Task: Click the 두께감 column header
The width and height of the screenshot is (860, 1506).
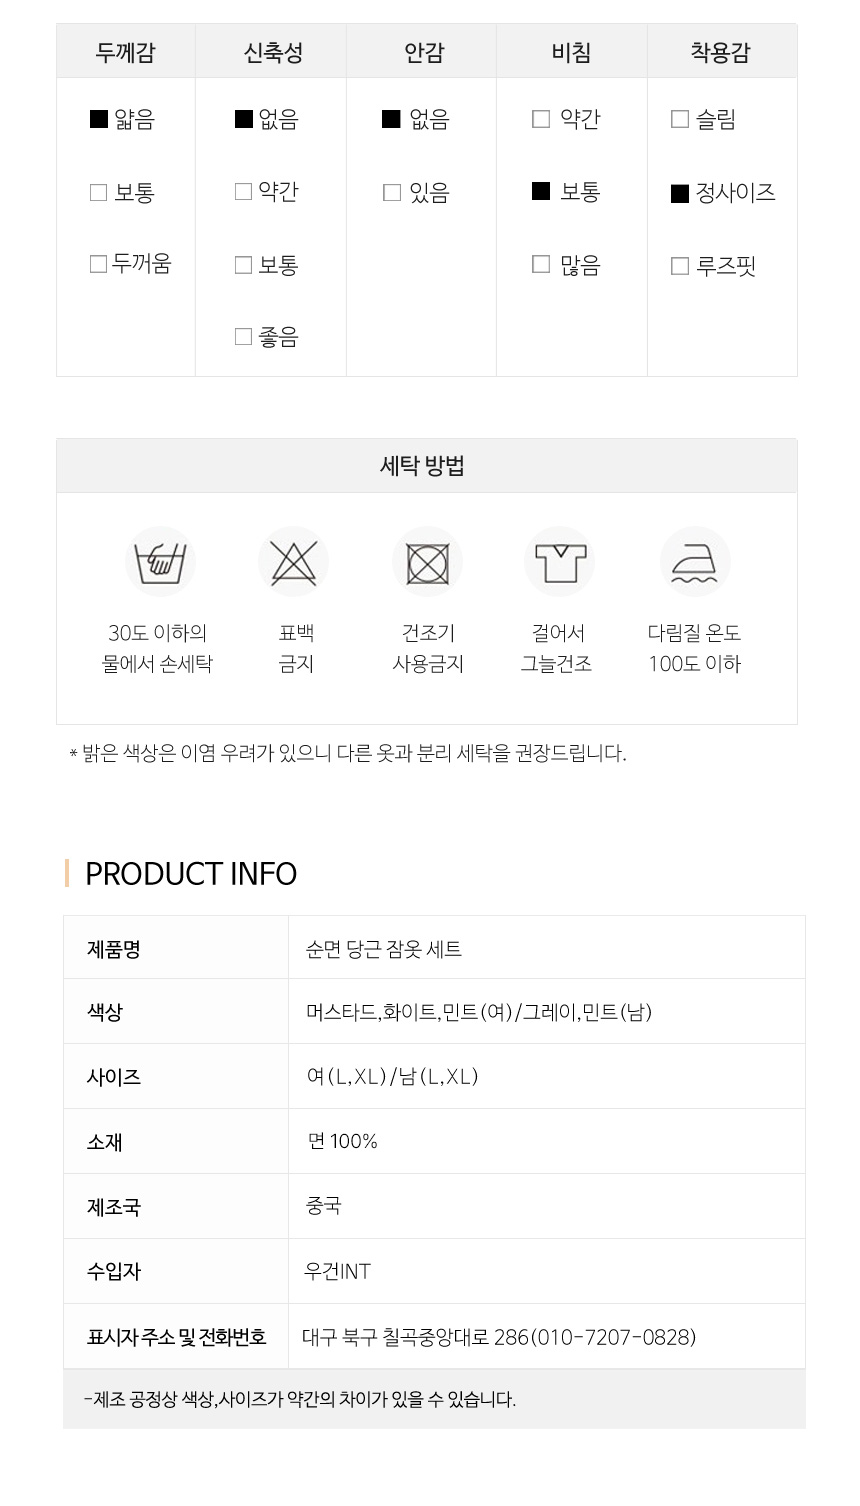Action: (x=125, y=52)
